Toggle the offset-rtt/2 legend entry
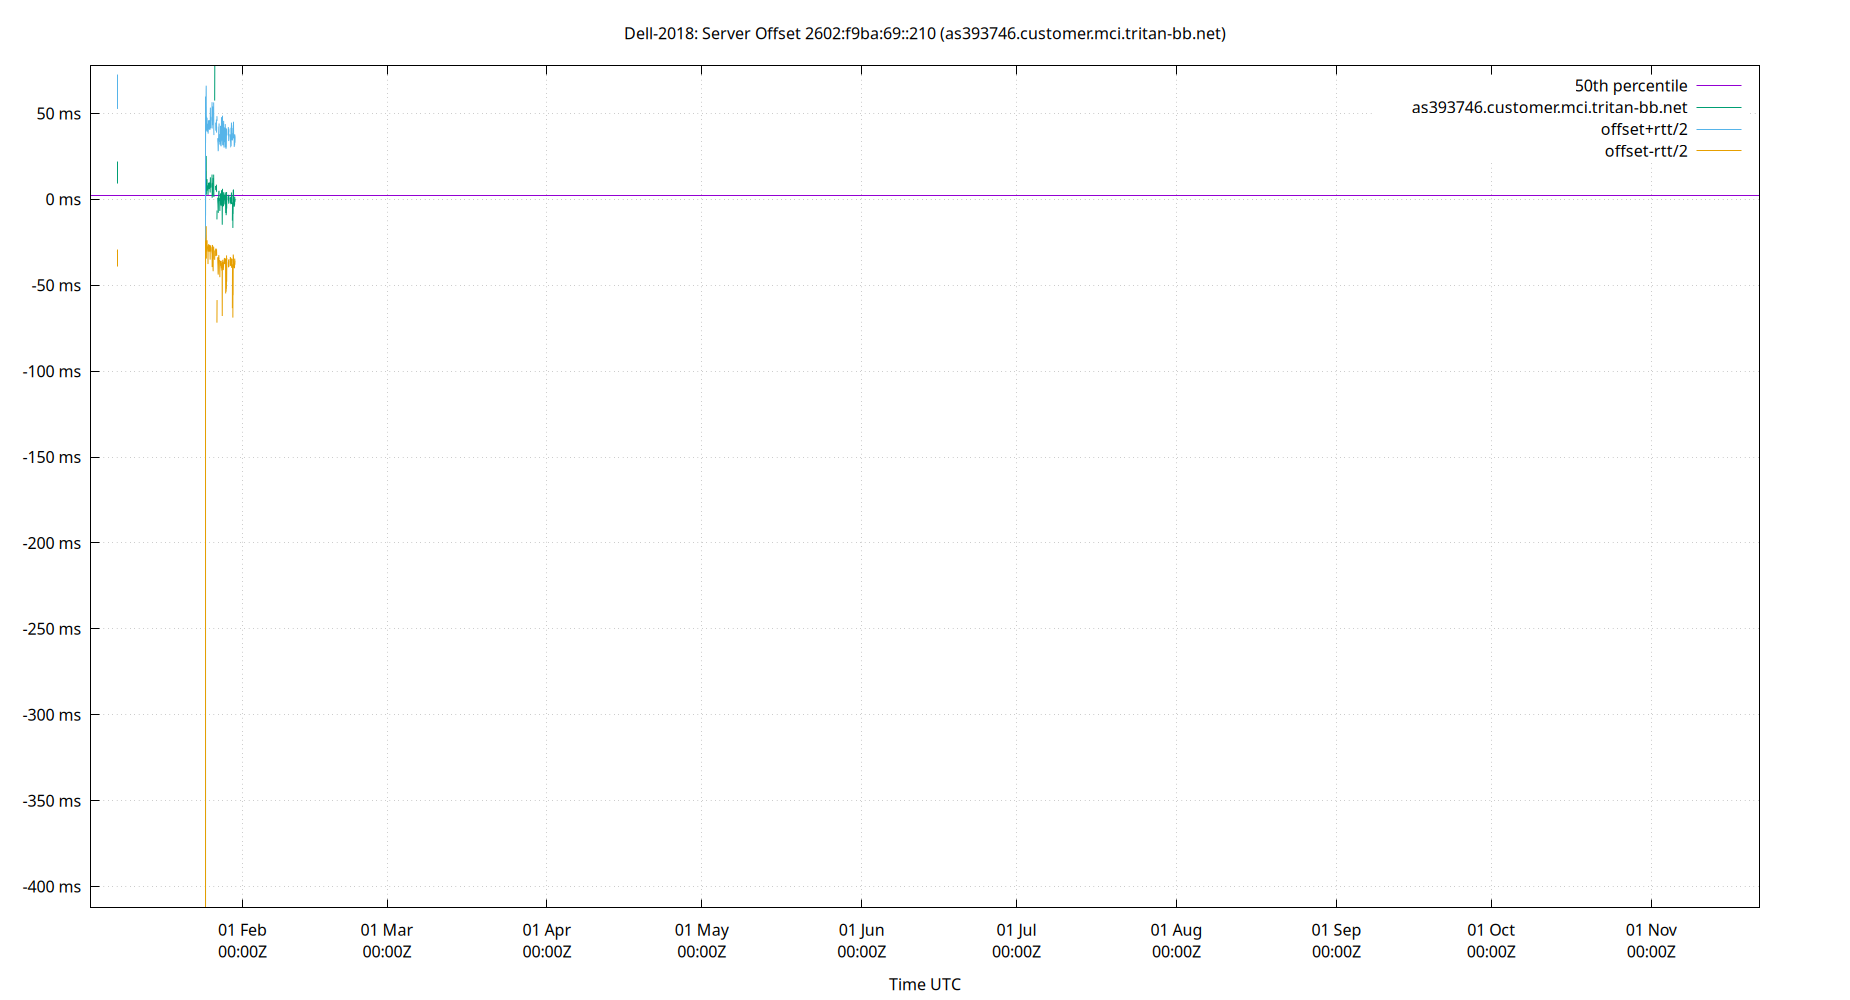The image size is (1850, 1000). (x=1645, y=150)
